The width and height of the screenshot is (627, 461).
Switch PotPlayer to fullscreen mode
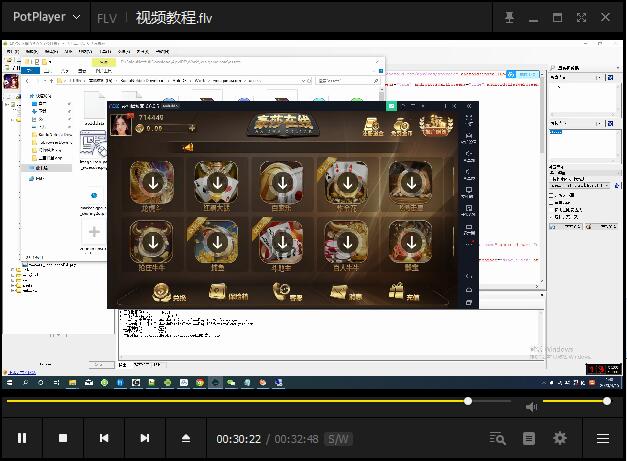581,17
